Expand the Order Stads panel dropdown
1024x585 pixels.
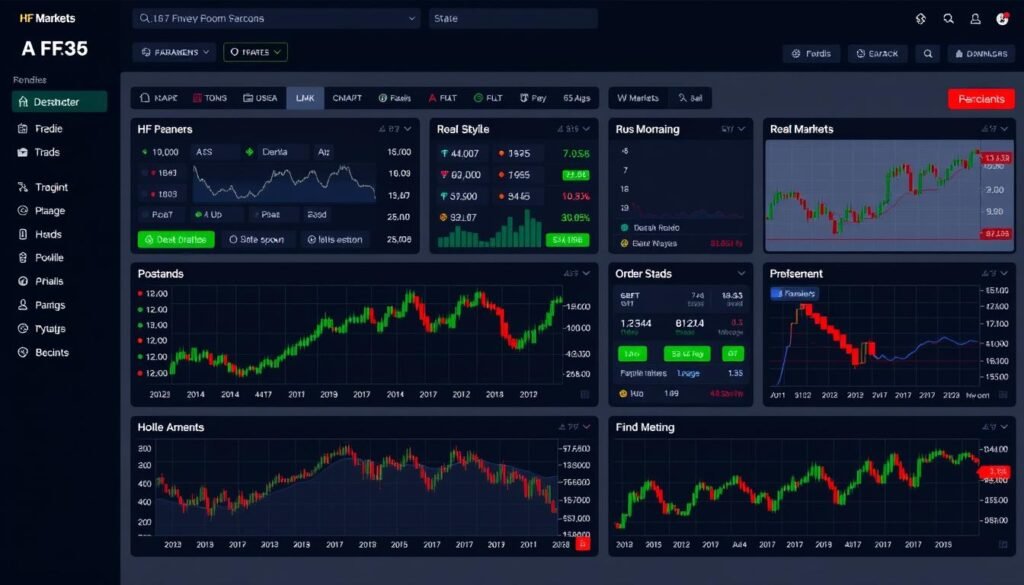(743, 273)
